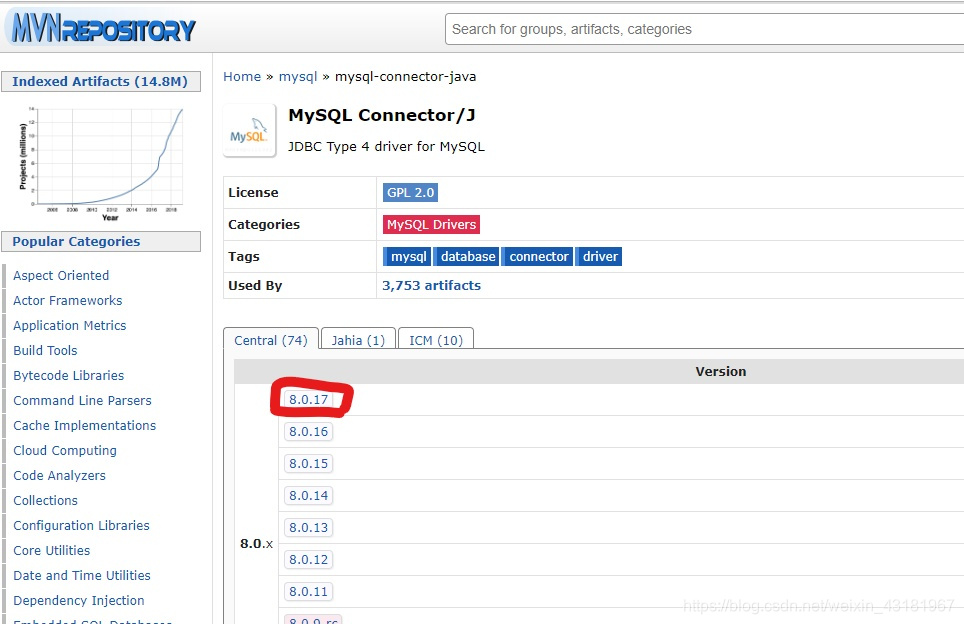This screenshot has height=624, width=964.
Task: Click the MVNRepository logo
Action: click(103, 29)
